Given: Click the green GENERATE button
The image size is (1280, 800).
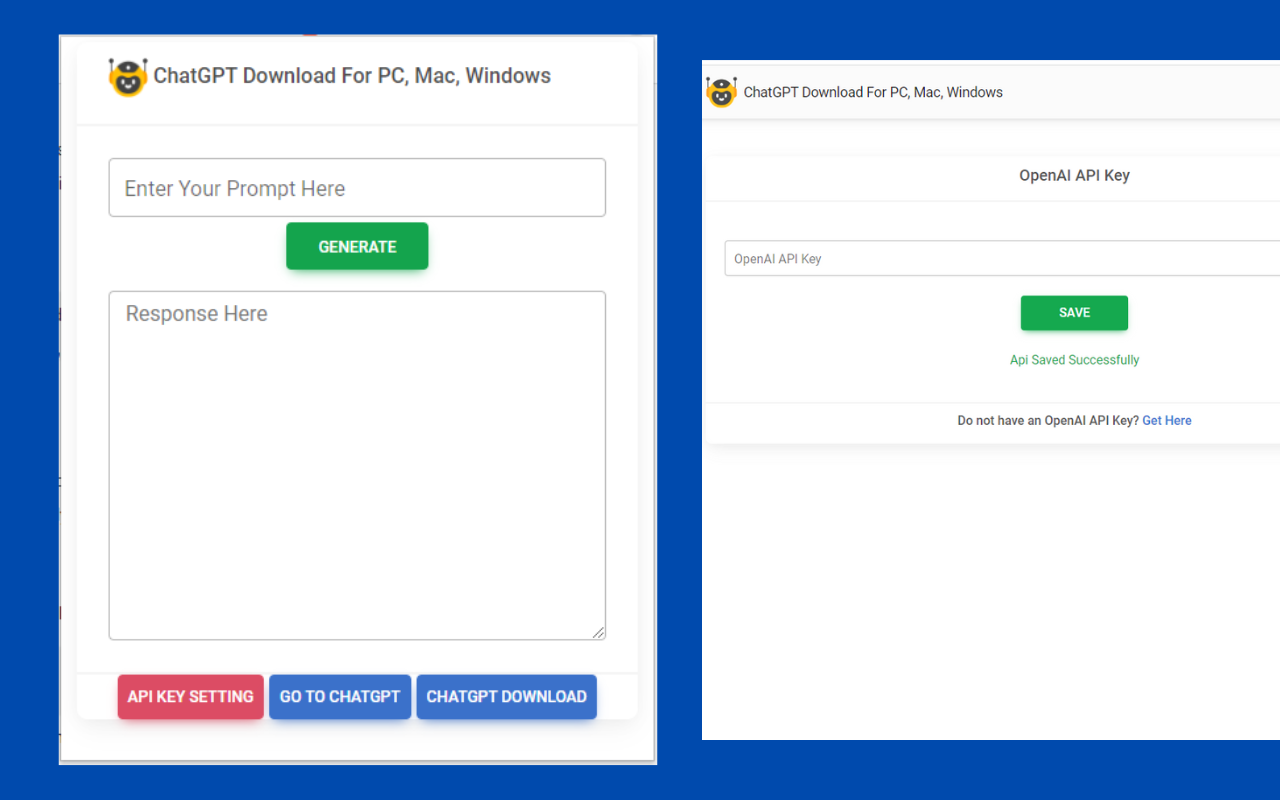Looking at the screenshot, I should [357, 246].
